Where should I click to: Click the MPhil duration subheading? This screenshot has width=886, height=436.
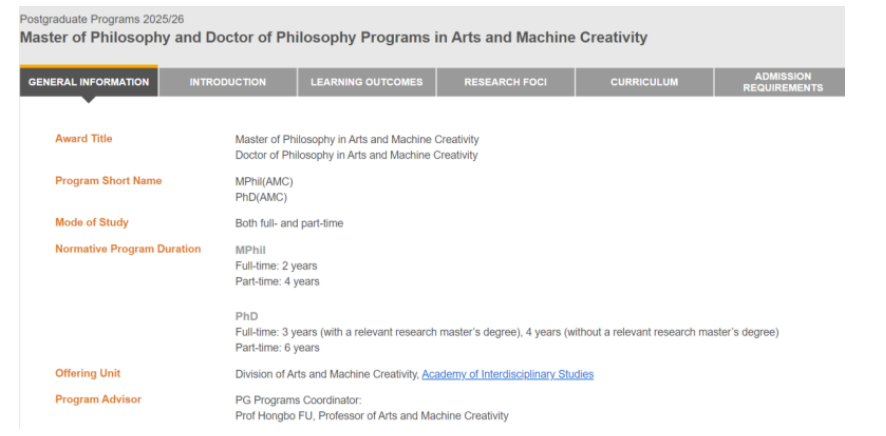click(x=250, y=249)
